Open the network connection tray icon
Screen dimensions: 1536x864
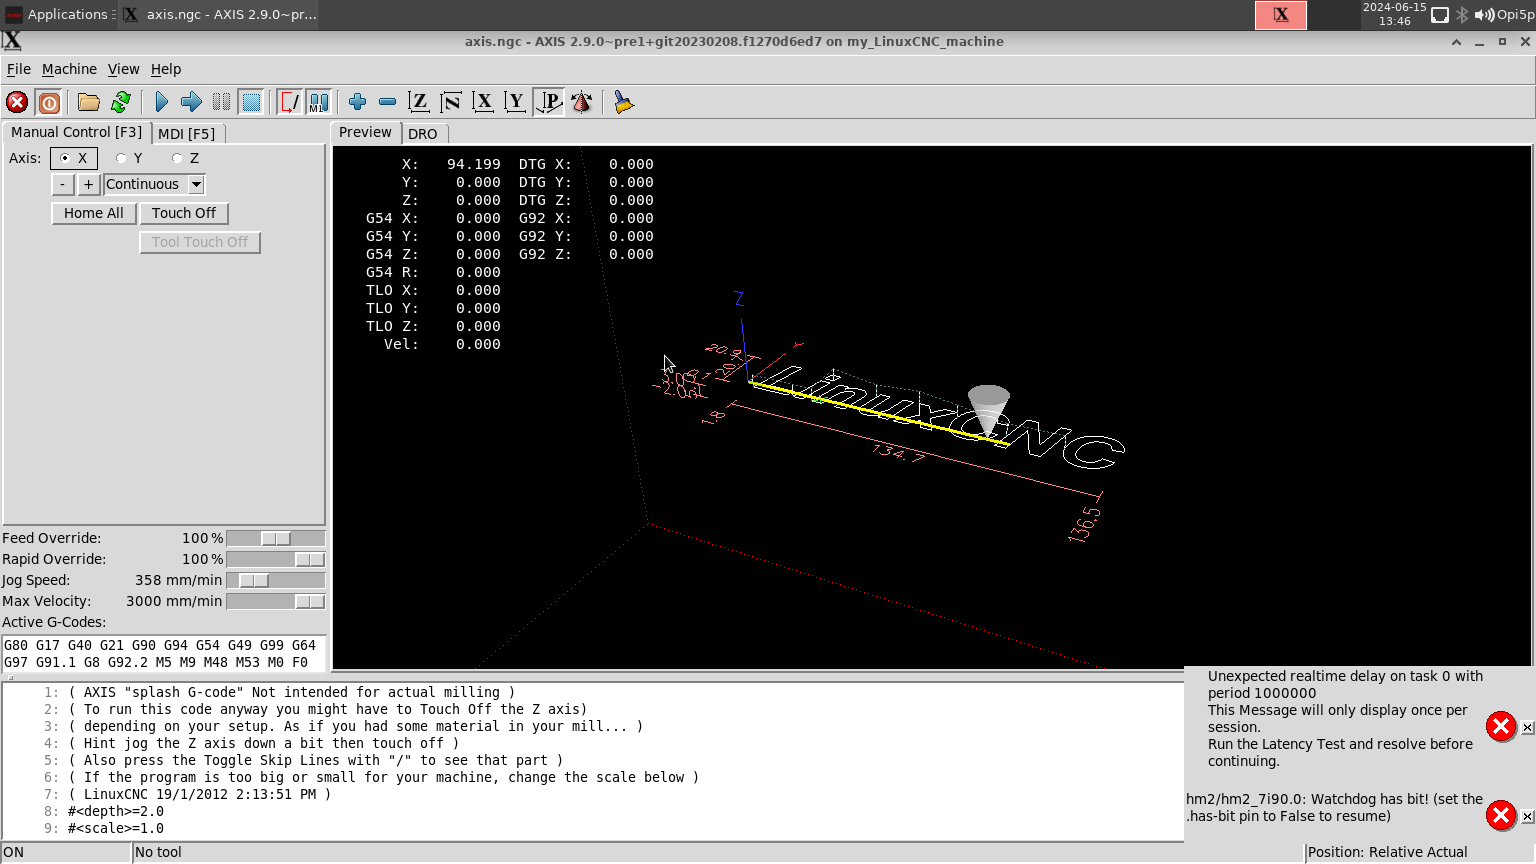(1440, 15)
